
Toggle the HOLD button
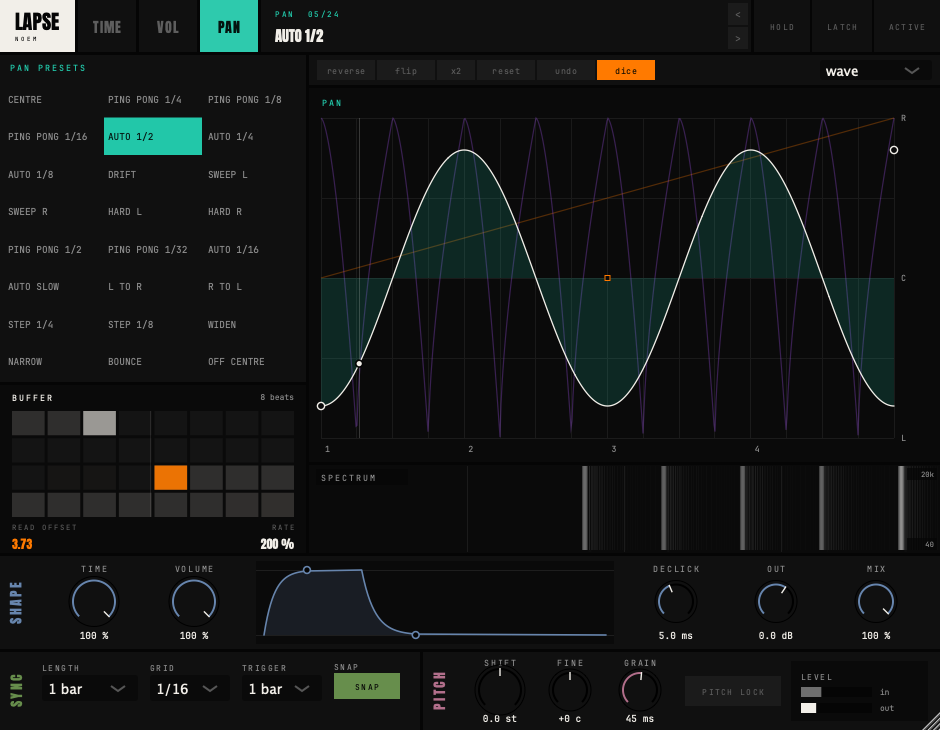click(x=782, y=27)
